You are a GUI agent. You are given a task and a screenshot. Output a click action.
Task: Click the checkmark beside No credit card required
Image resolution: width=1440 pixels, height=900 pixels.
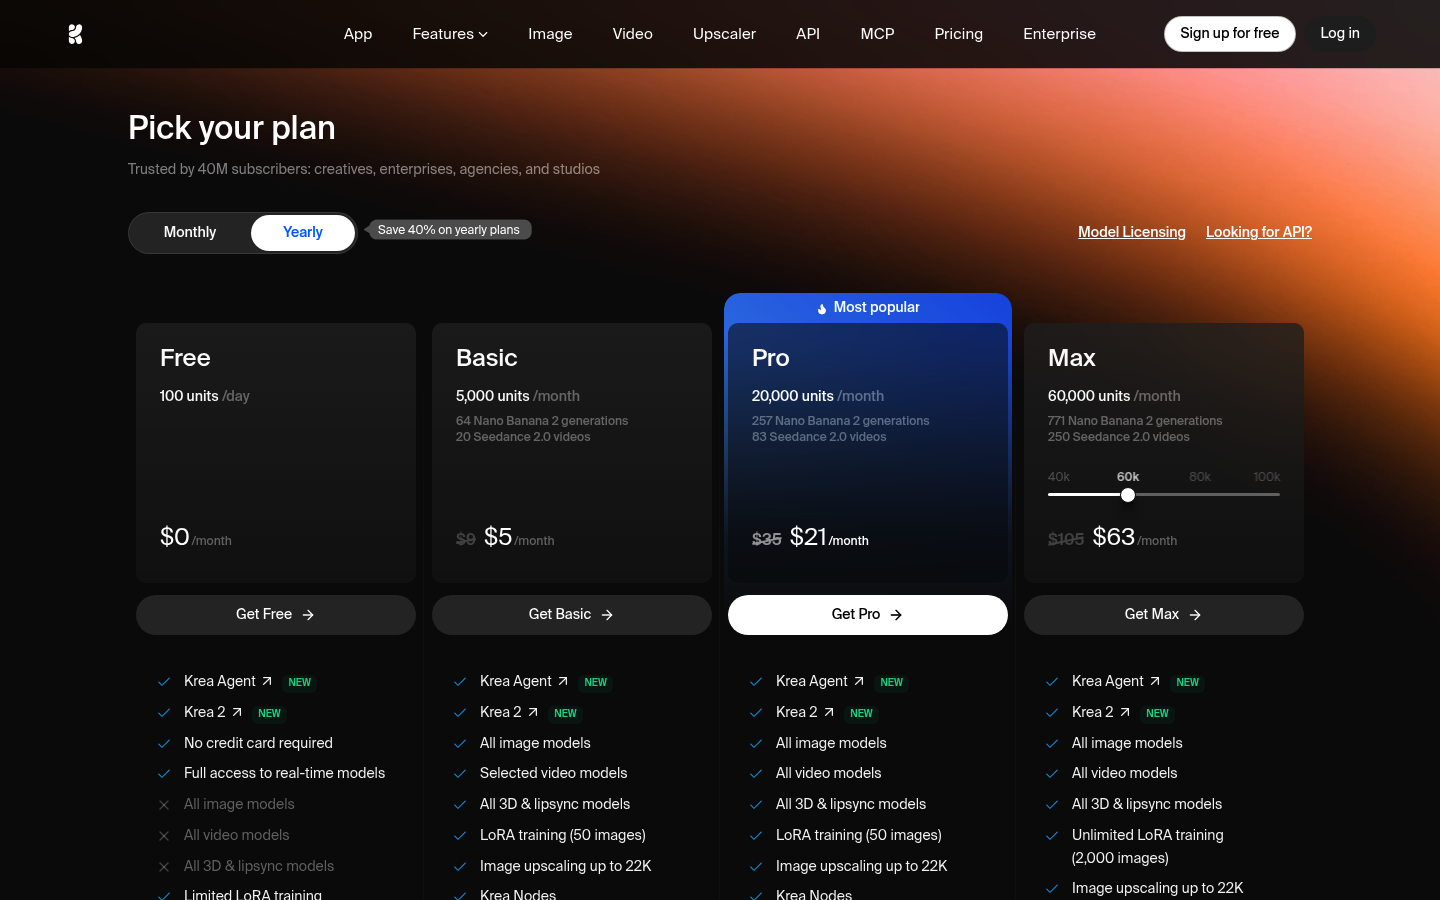[164, 743]
